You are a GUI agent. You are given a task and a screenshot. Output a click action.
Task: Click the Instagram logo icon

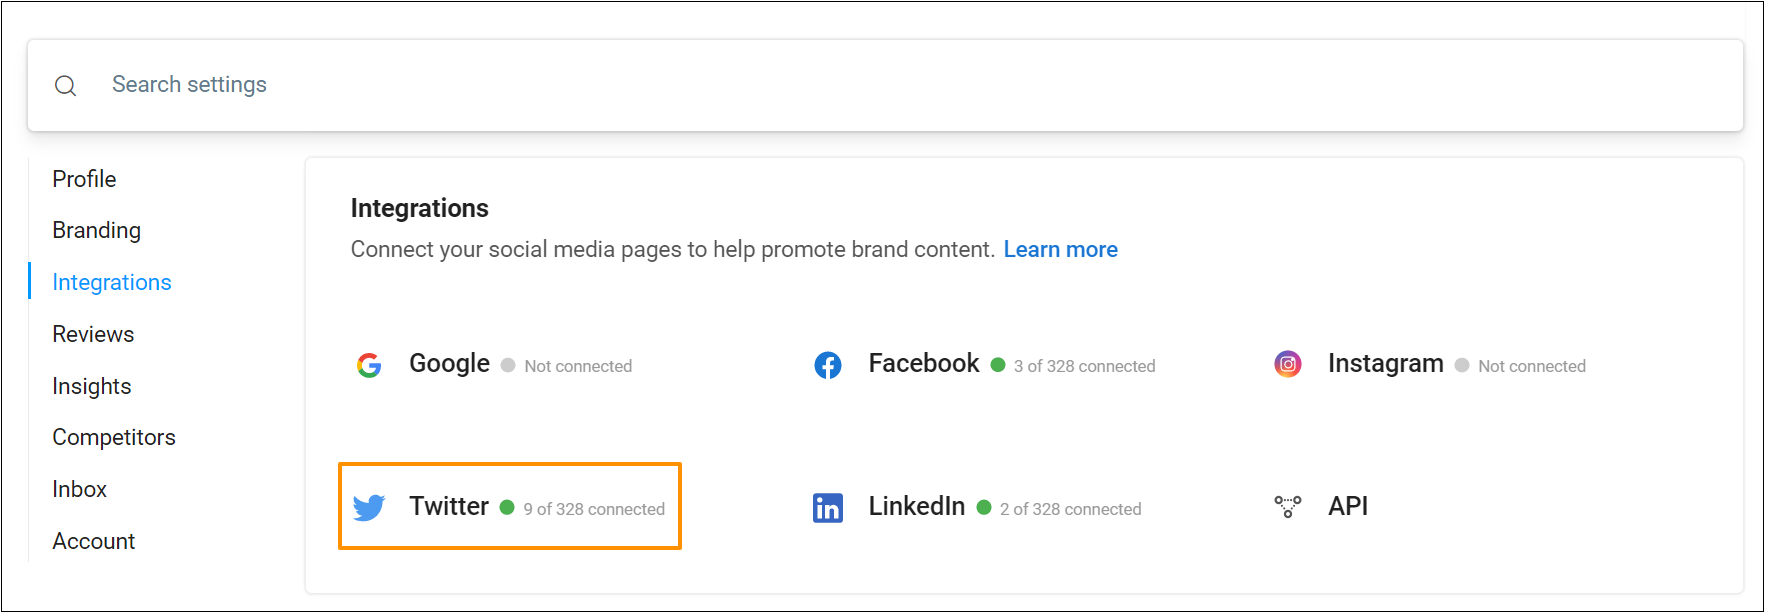click(x=1288, y=365)
